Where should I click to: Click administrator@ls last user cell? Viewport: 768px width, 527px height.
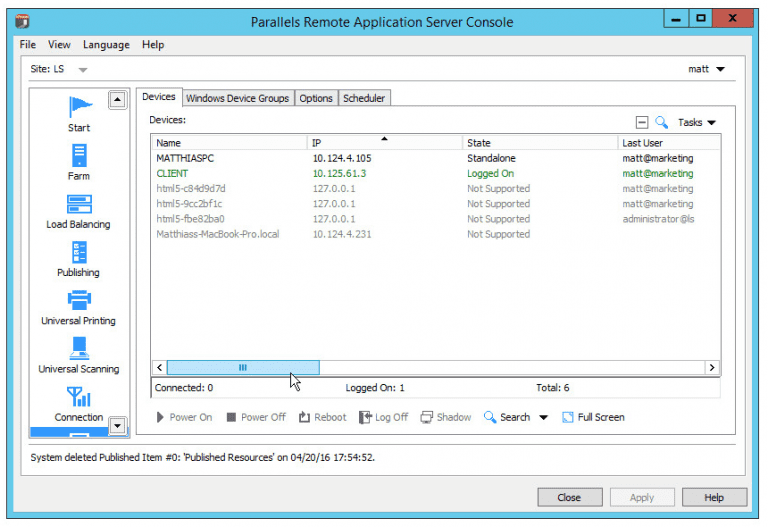658,219
